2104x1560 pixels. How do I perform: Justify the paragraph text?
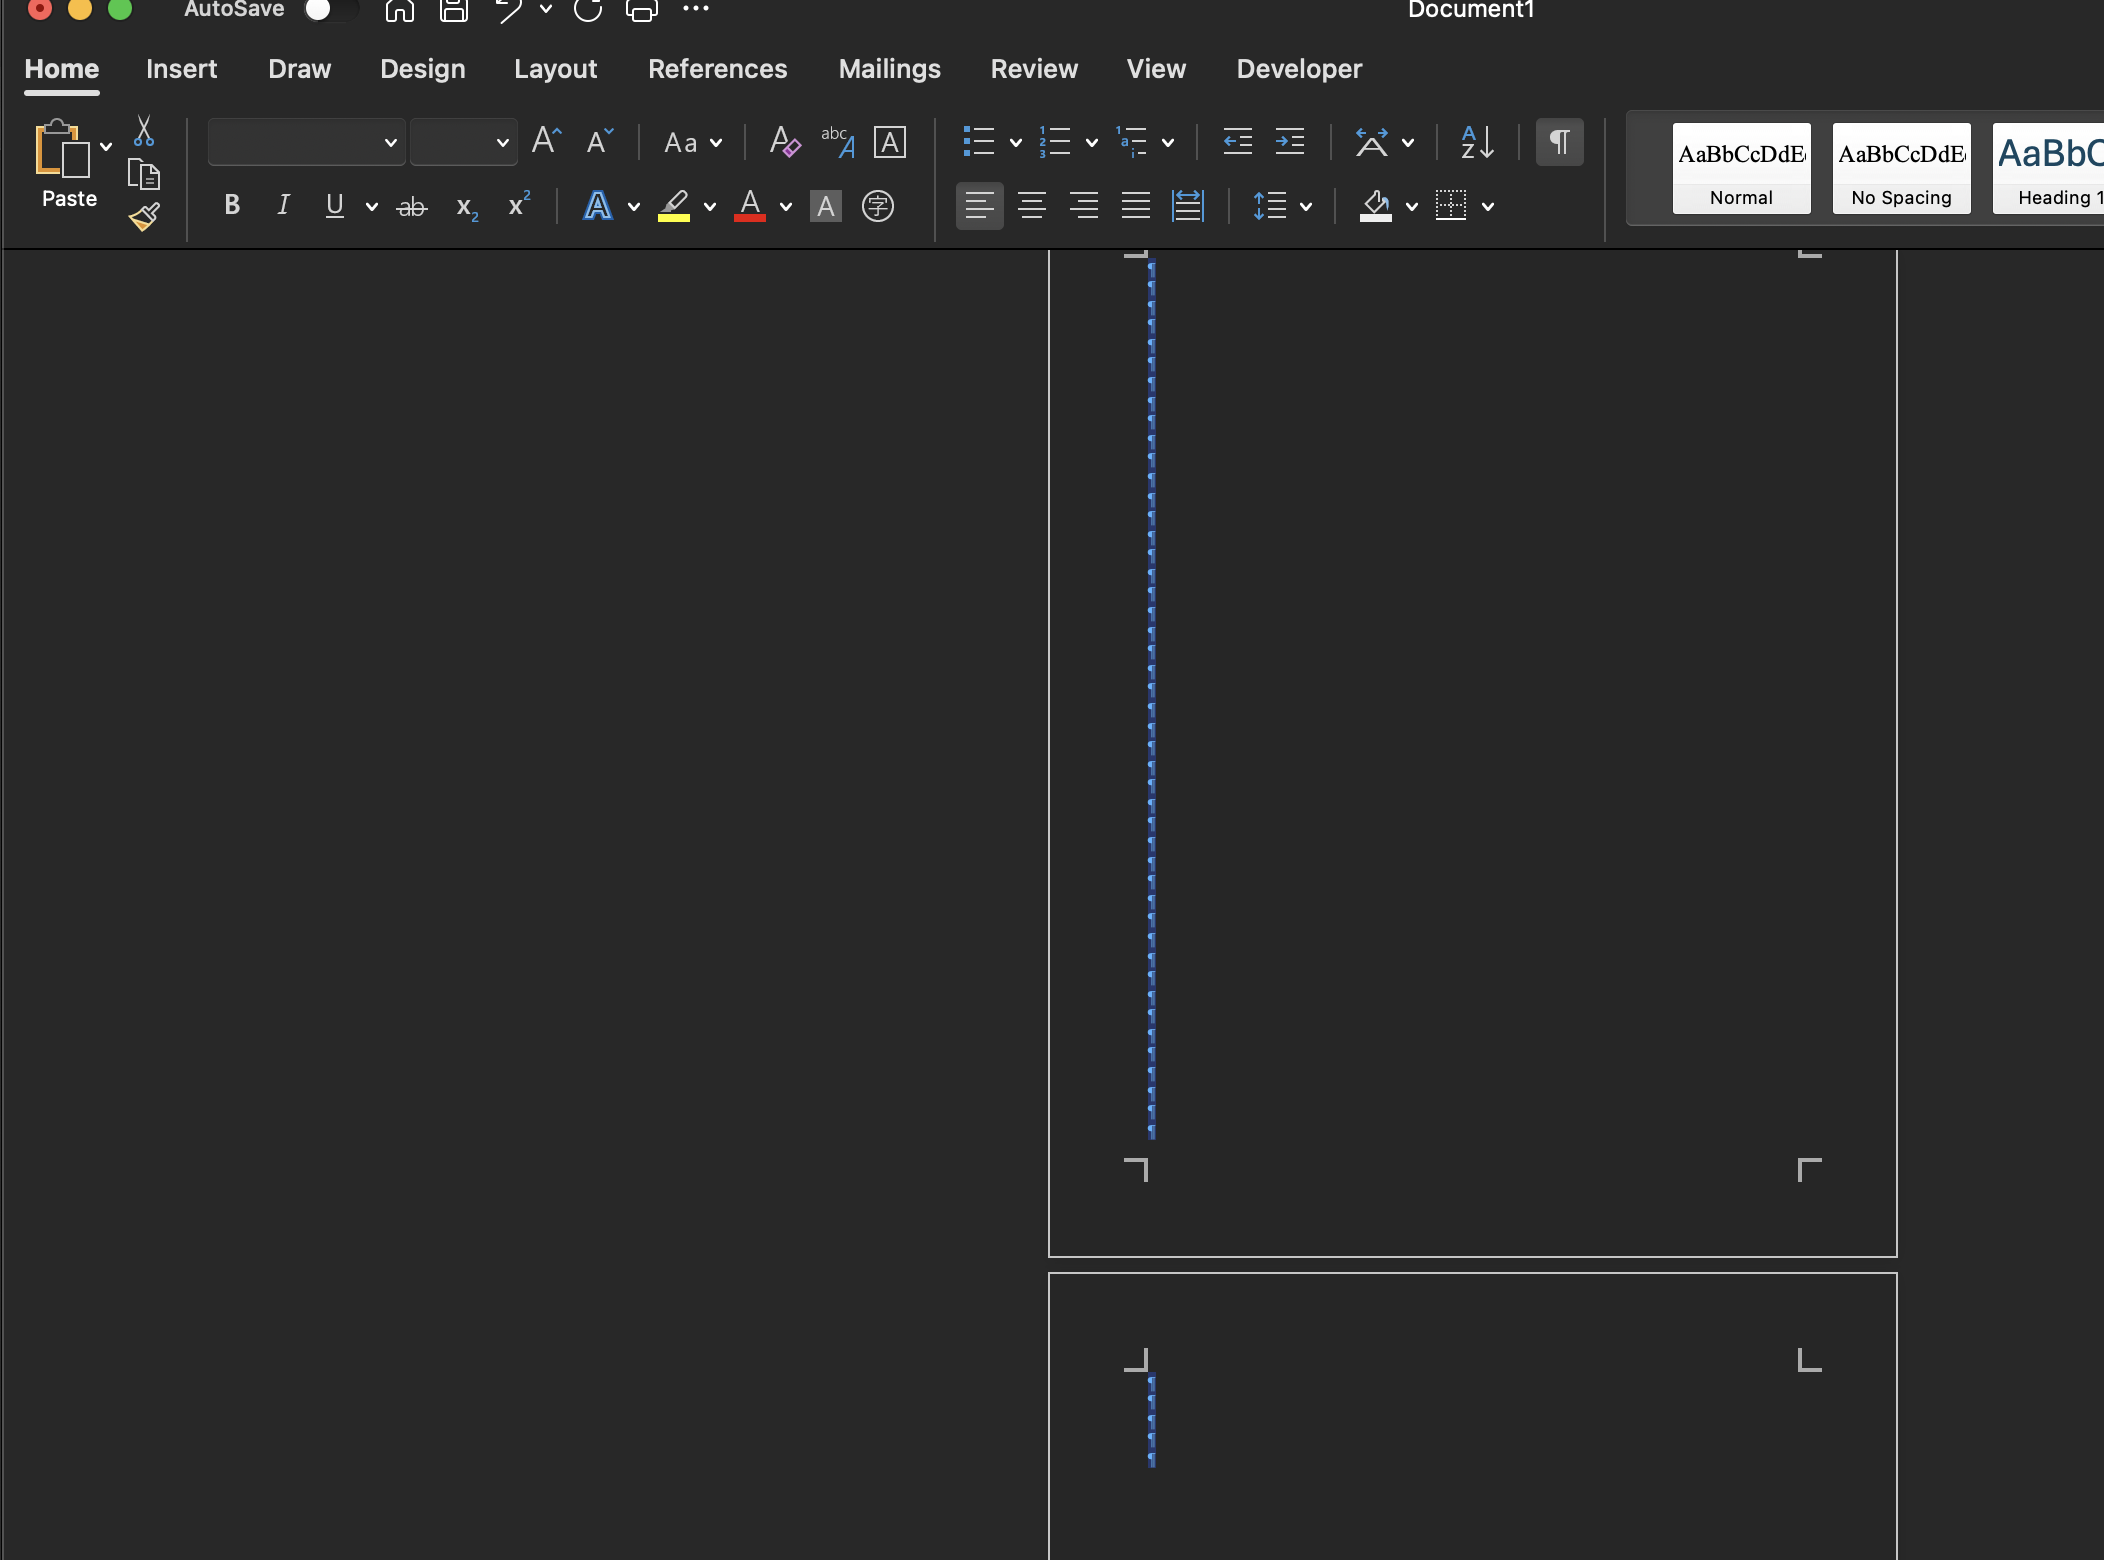[1135, 206]
